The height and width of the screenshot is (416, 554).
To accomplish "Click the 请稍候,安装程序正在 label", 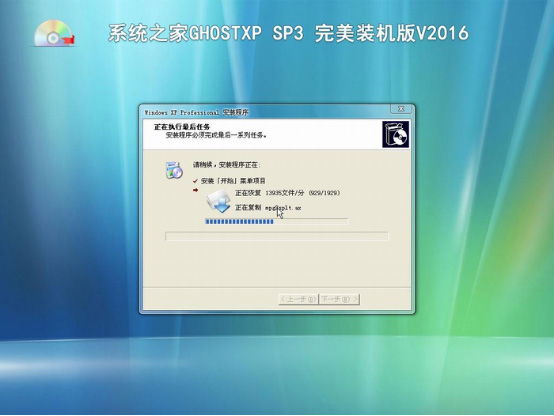I will click(x=226, y=165).
